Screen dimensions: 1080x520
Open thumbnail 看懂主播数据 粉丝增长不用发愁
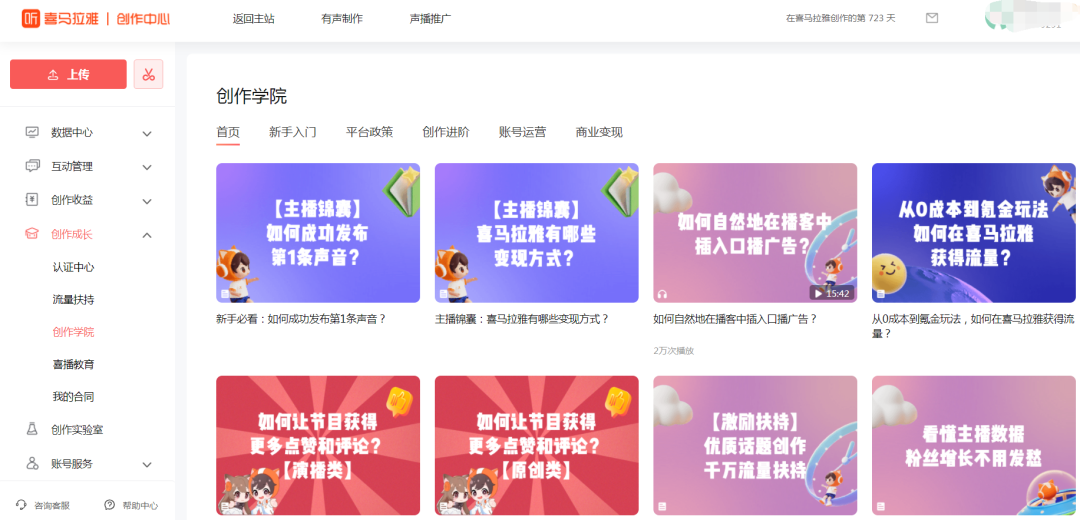click(x=974, y=446)
